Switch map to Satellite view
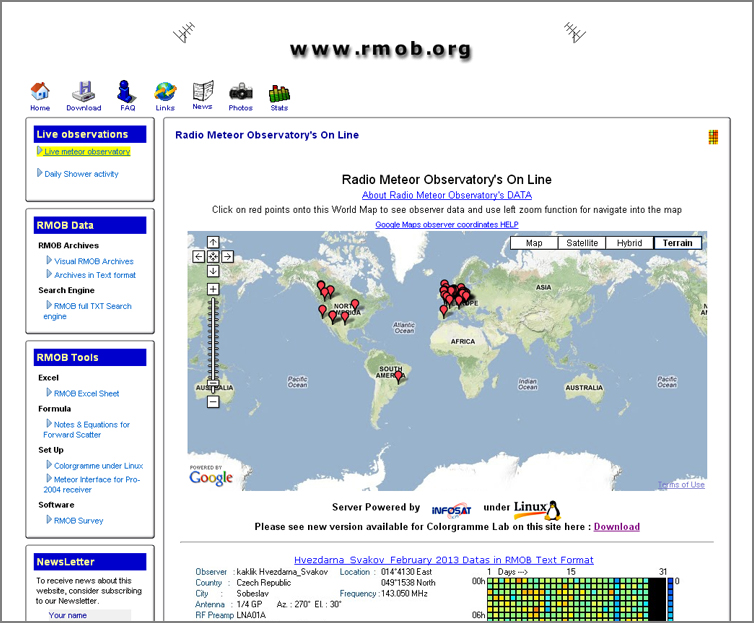 pos(582,243)
